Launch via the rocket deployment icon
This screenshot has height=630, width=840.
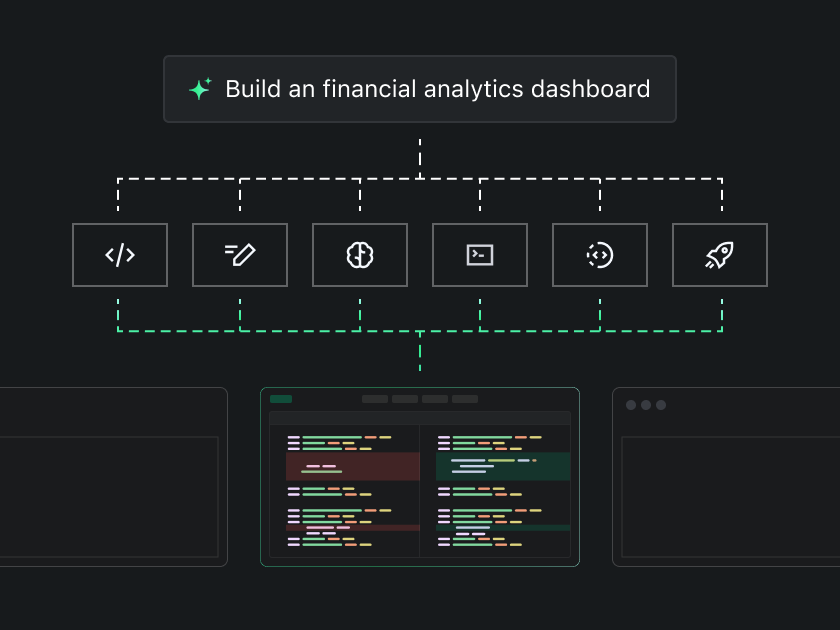point(720,255)
